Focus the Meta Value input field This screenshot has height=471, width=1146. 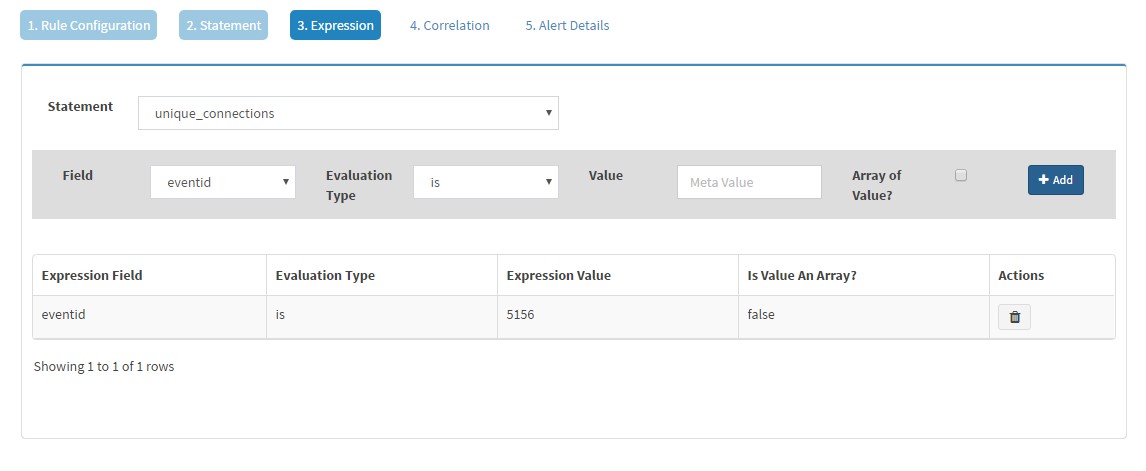(x=749, y=182)
